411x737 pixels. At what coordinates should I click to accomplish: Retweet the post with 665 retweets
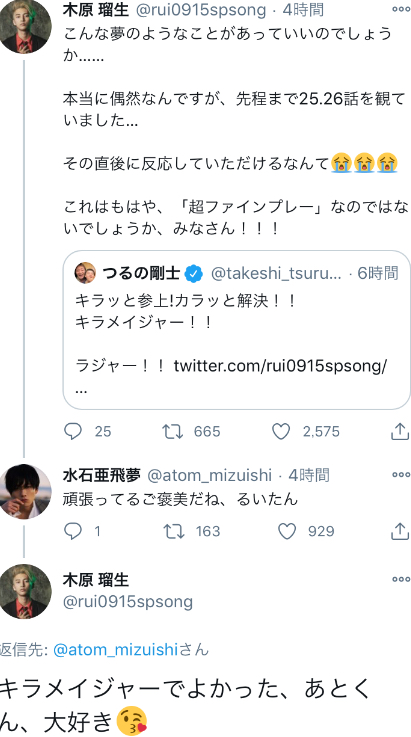pyautogui.click(x=173, y=431)
